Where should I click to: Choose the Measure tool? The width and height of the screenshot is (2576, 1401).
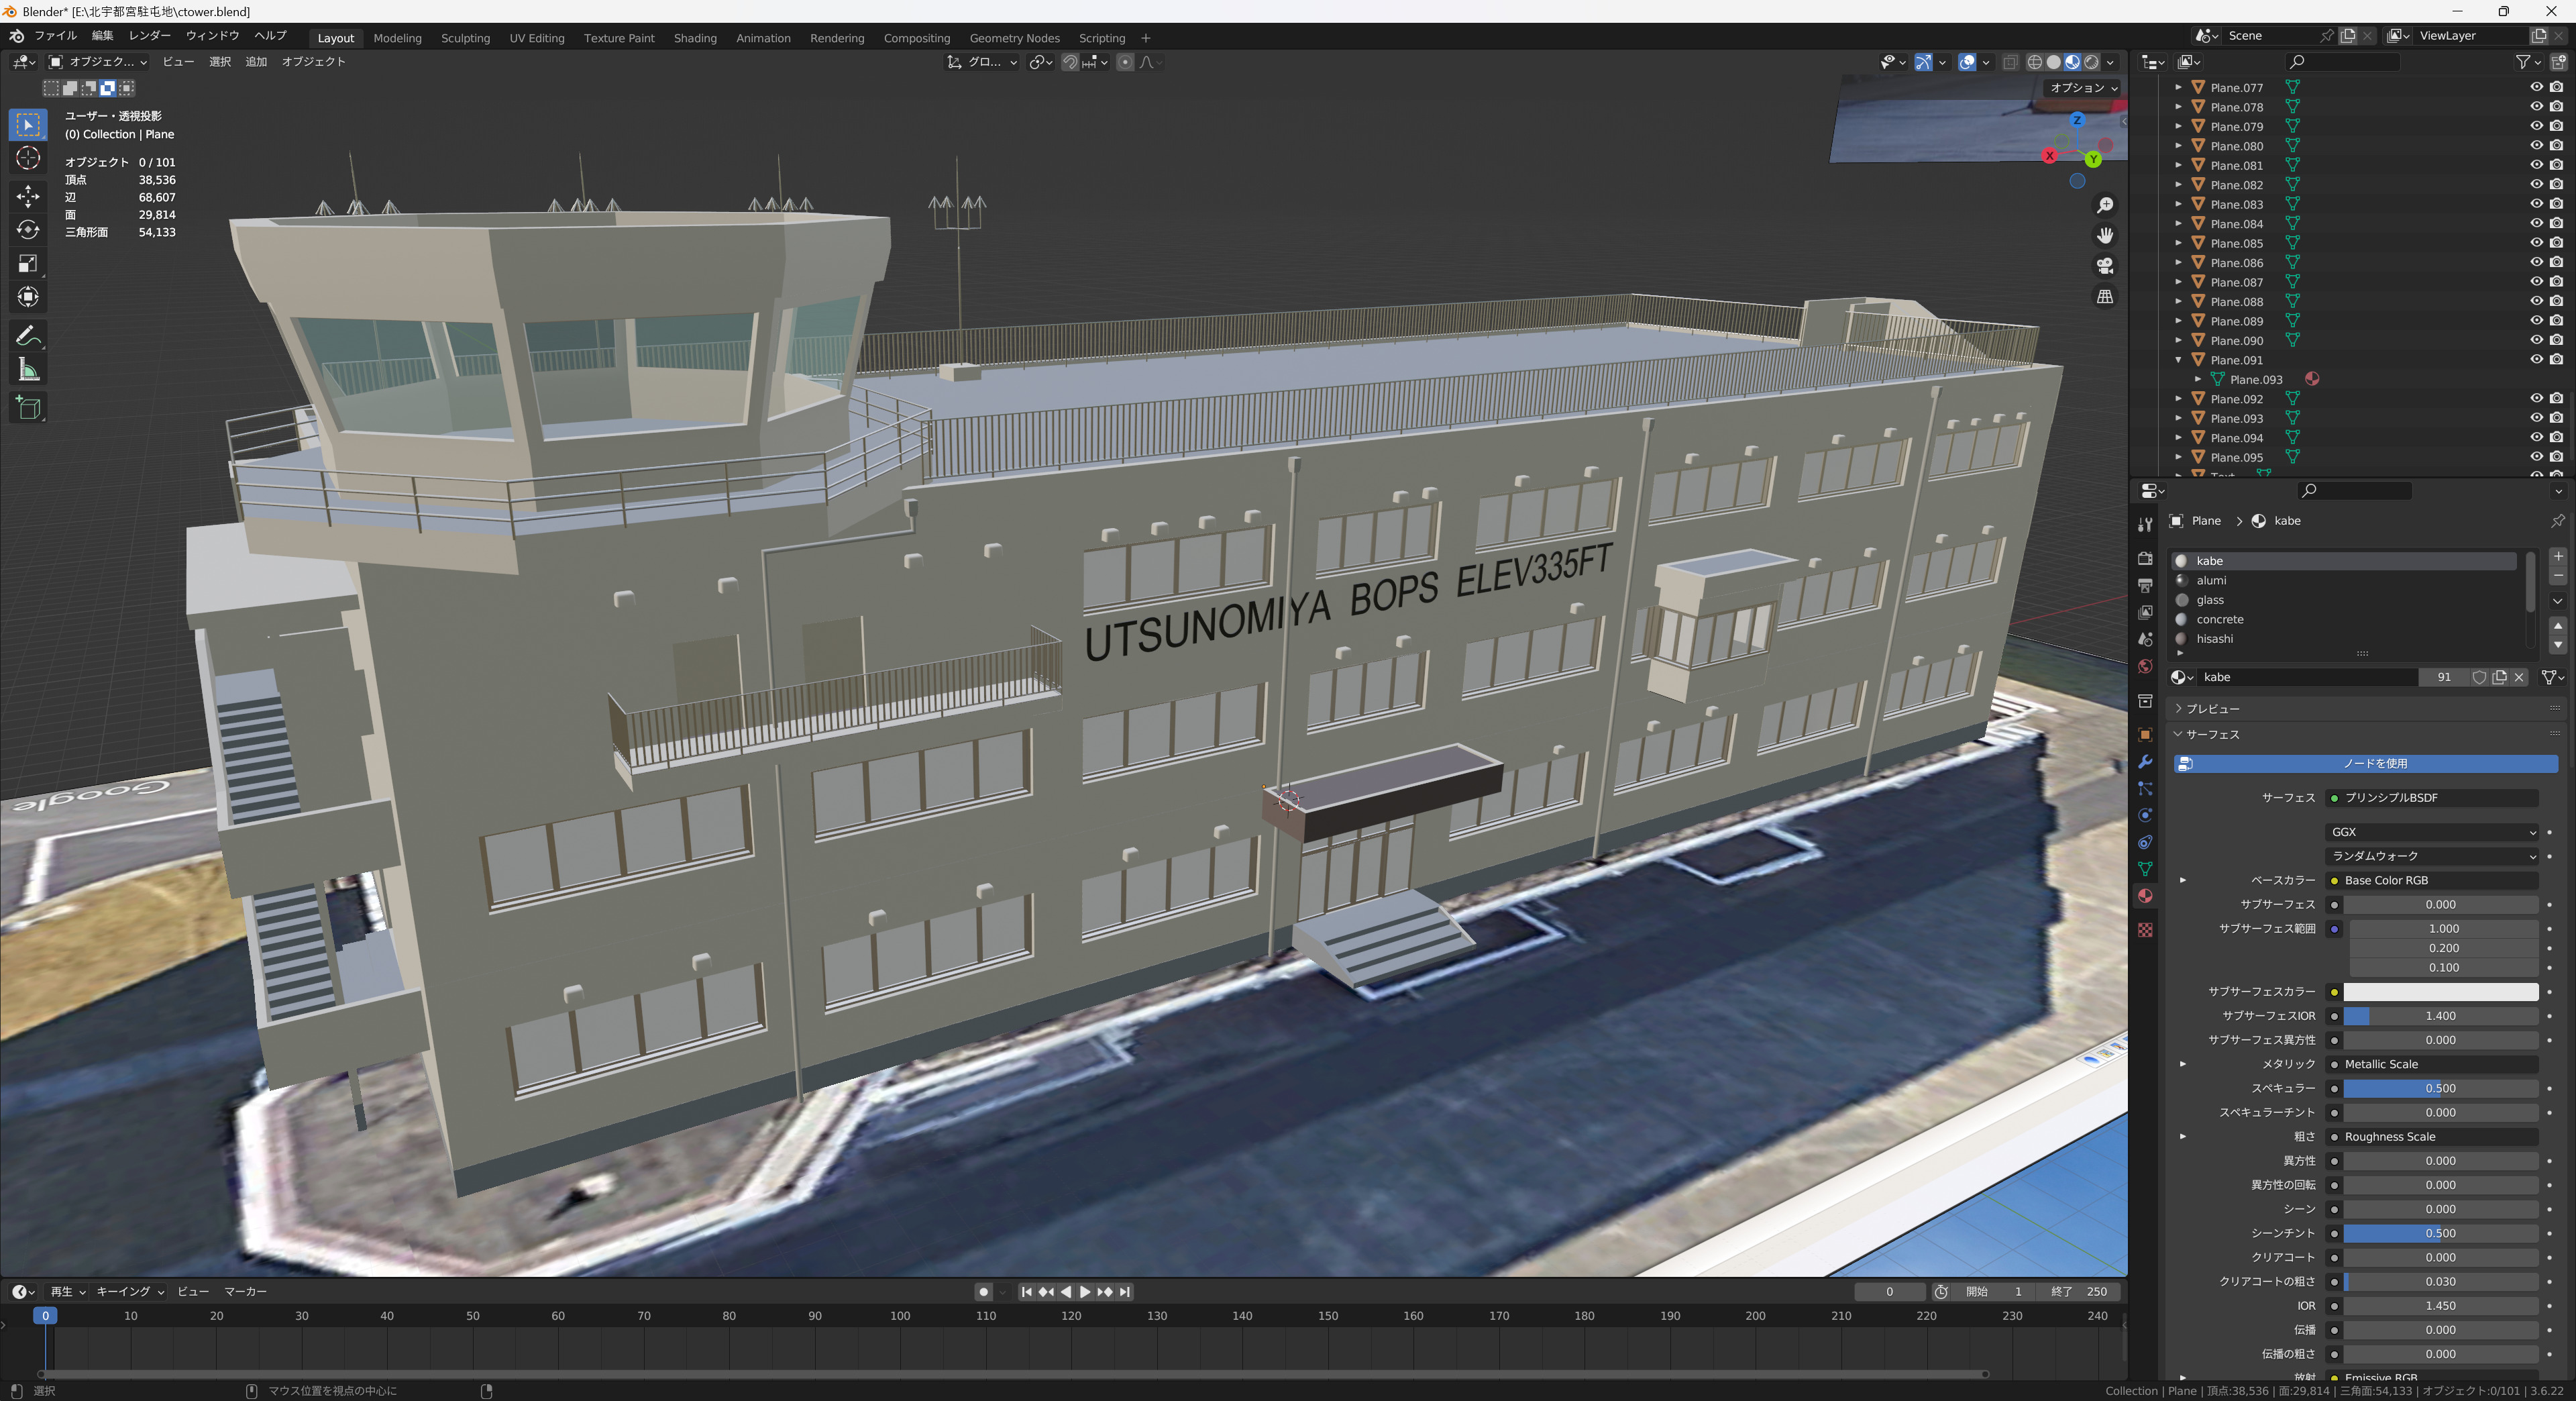28,371
